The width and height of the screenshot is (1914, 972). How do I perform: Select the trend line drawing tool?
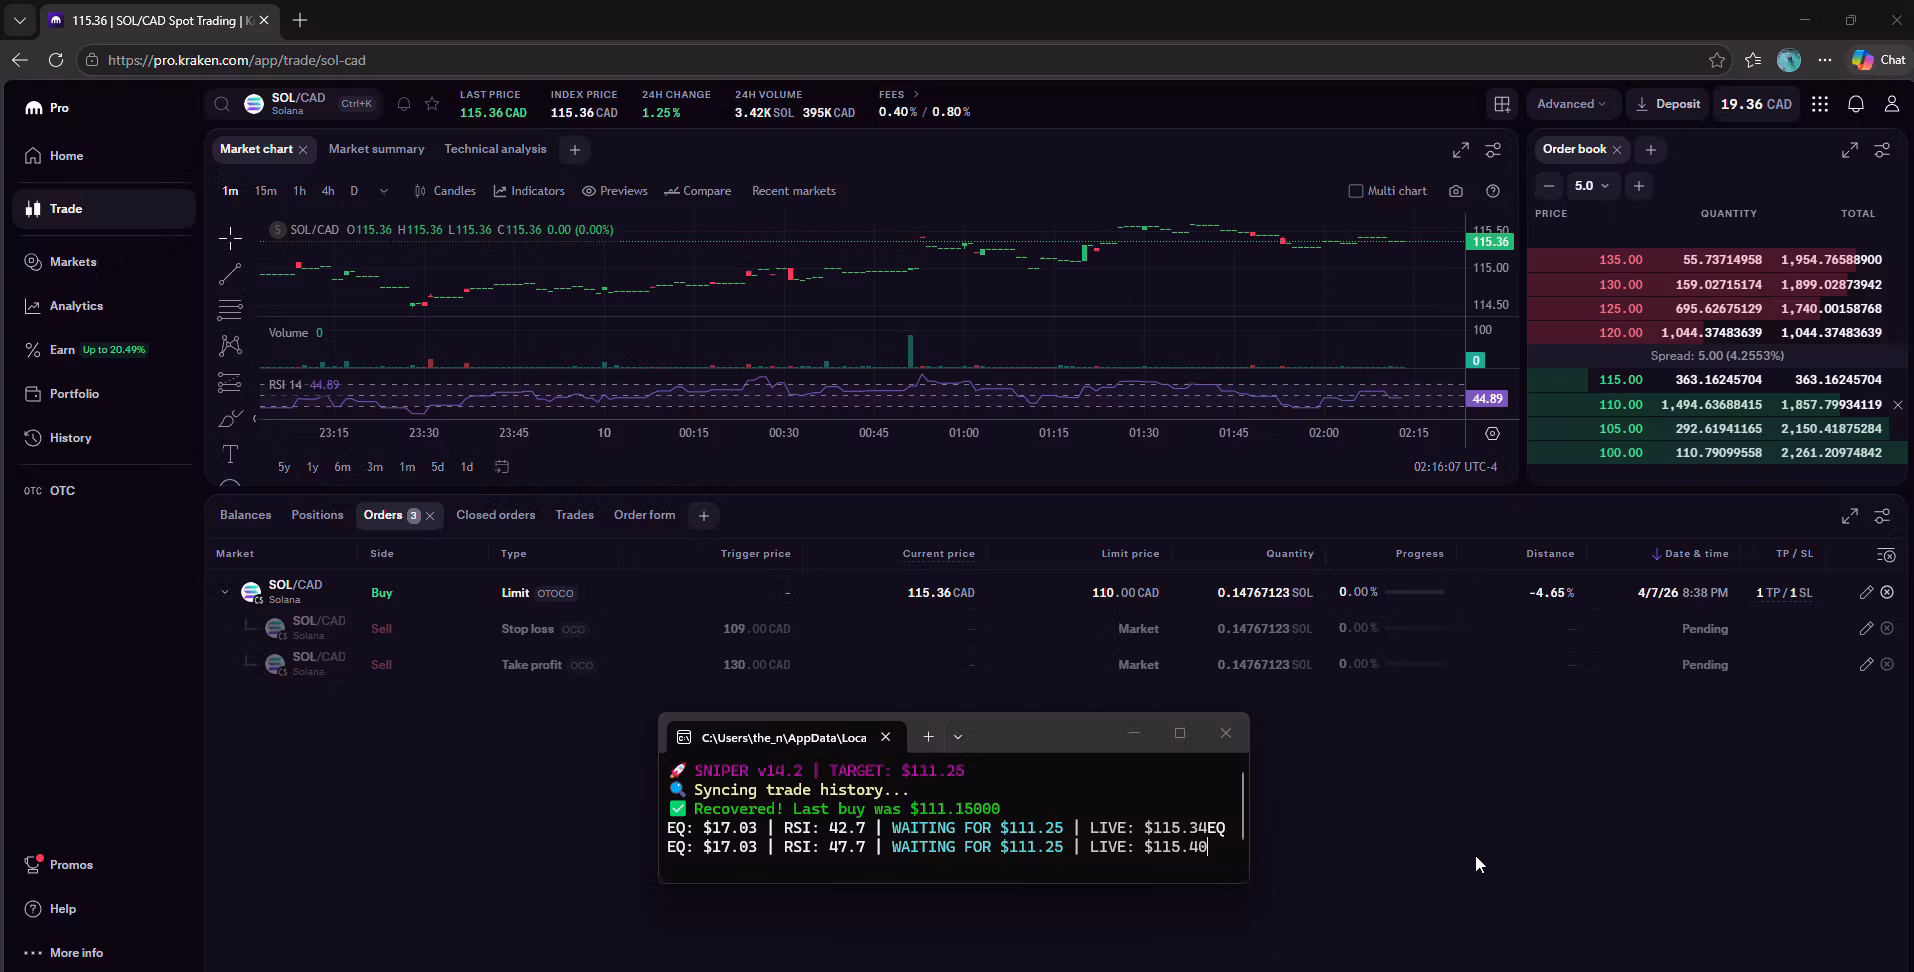230,274
